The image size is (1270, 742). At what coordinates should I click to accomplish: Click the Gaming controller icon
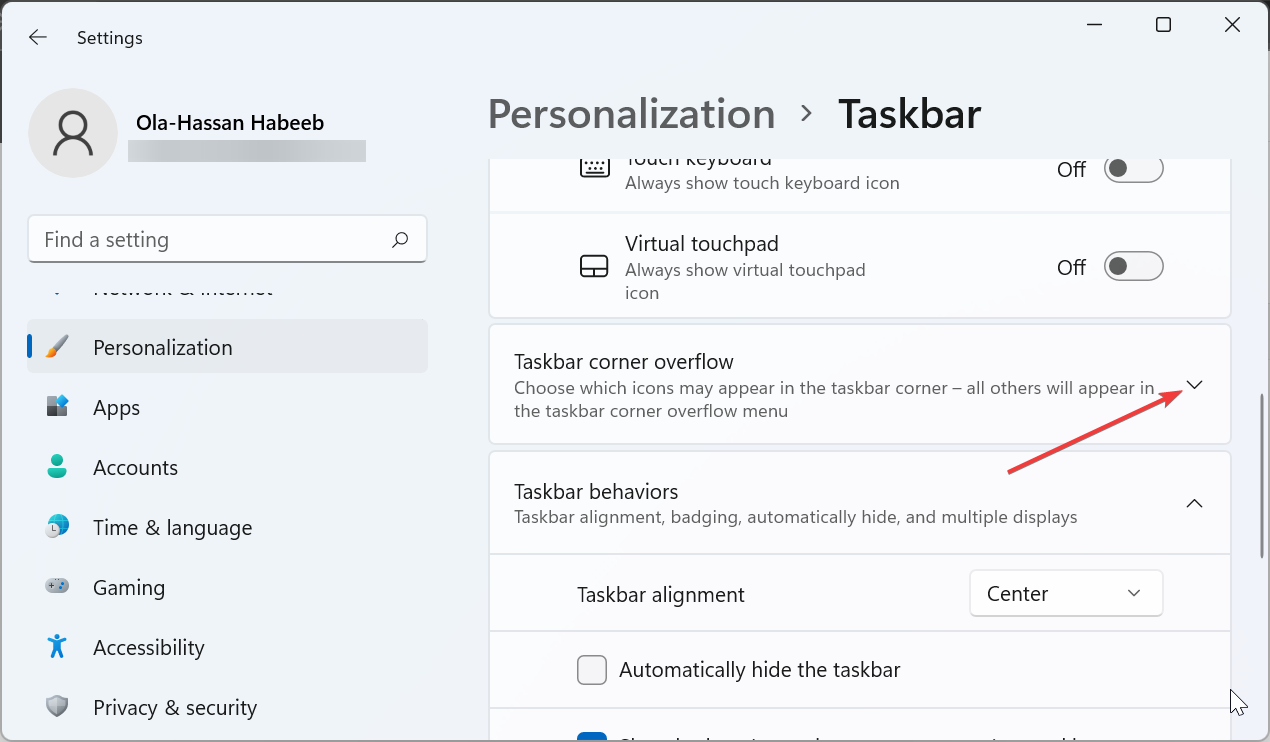point(57,587)
